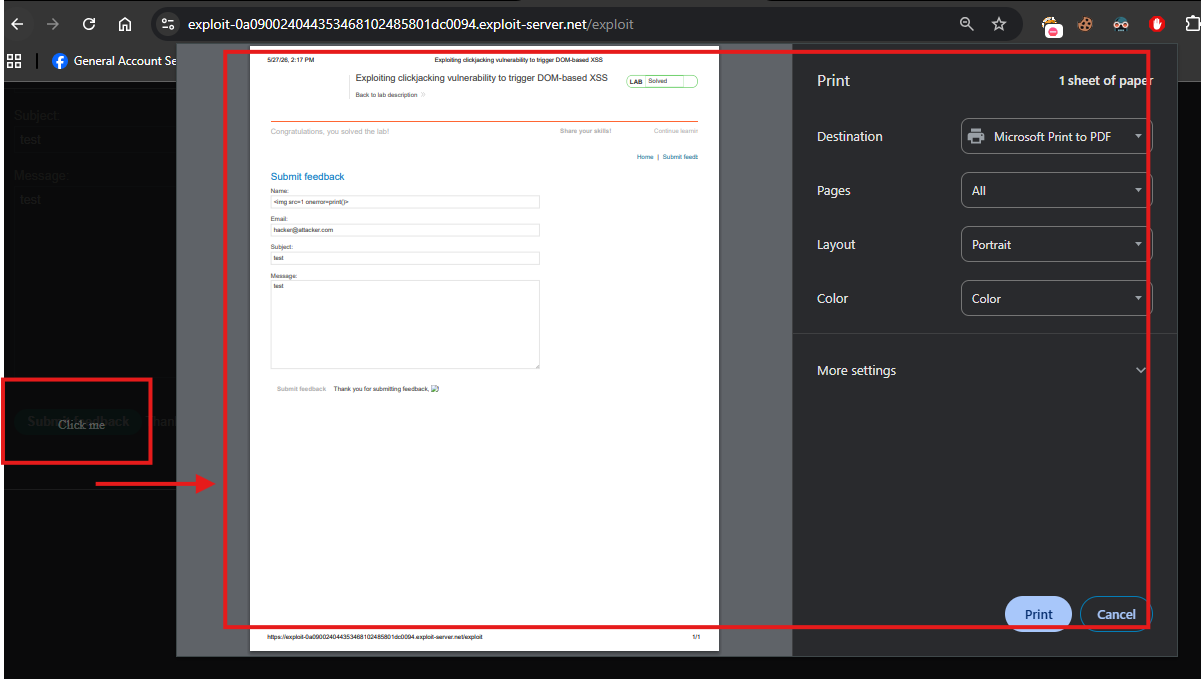Open the General Account Settings bookmark
This screenshot has width=1201, height=679.
pos(114,61)
